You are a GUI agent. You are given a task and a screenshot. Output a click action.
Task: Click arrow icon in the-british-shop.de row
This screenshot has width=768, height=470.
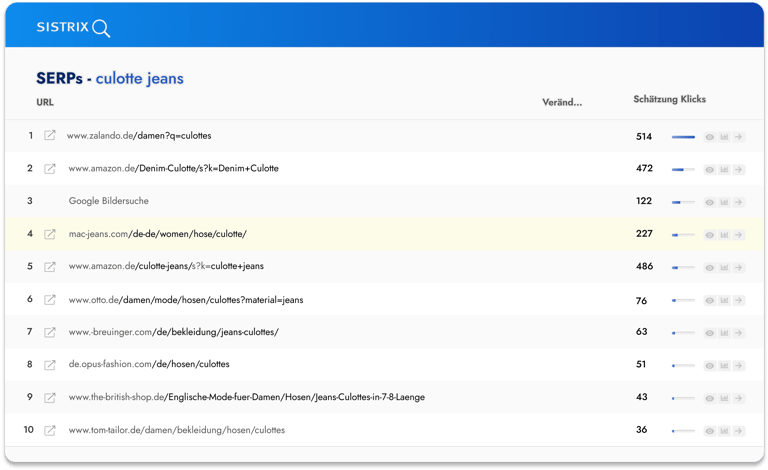point(739,399)
